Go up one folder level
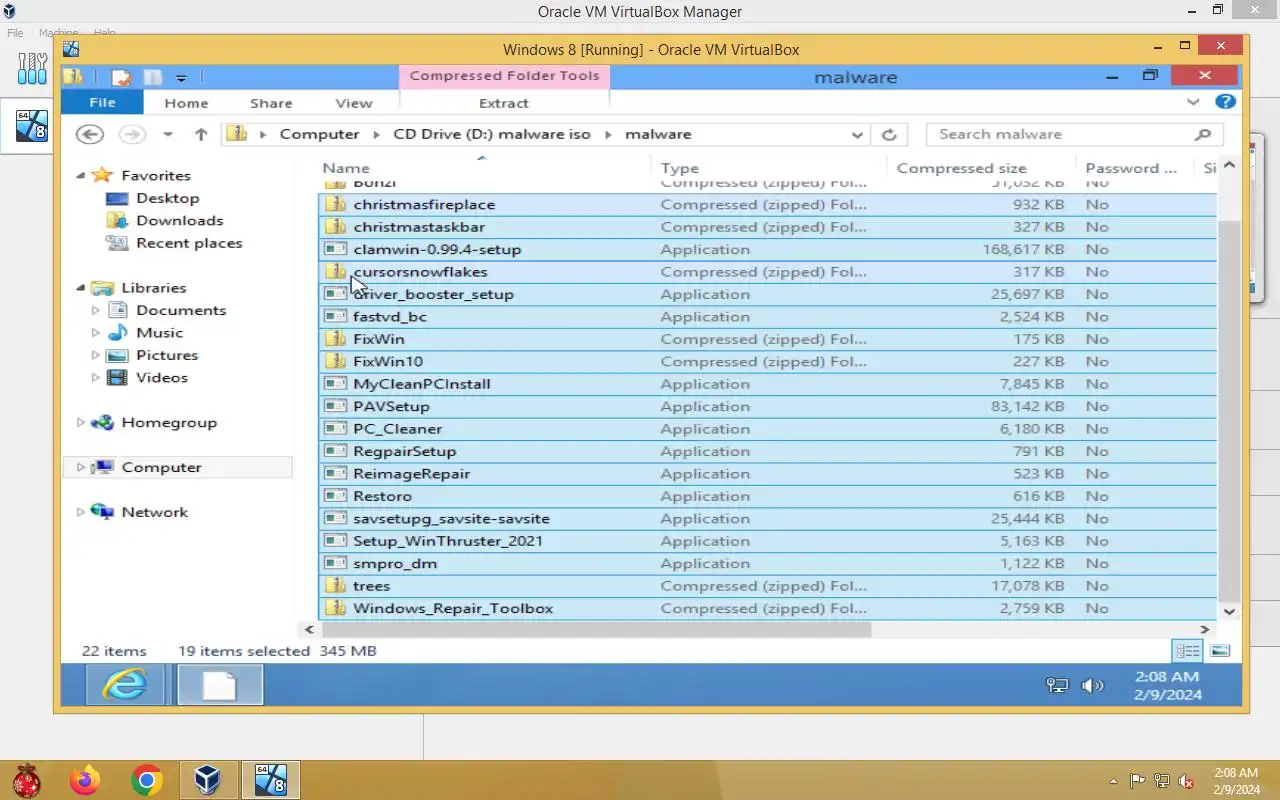The image size is (1280, 800). [x=201, y=134]
